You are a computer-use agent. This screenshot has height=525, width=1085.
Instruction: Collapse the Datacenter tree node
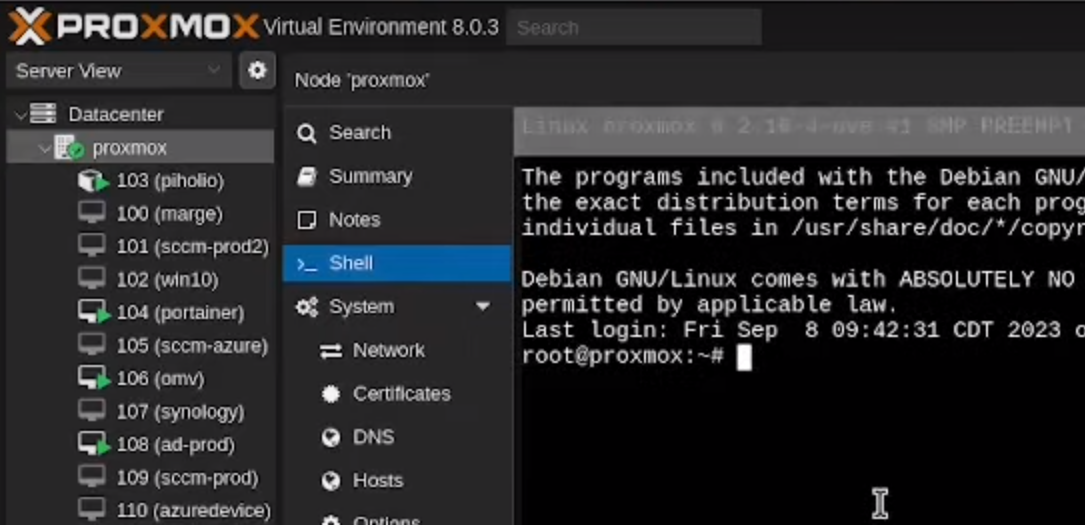pos(21,115)
